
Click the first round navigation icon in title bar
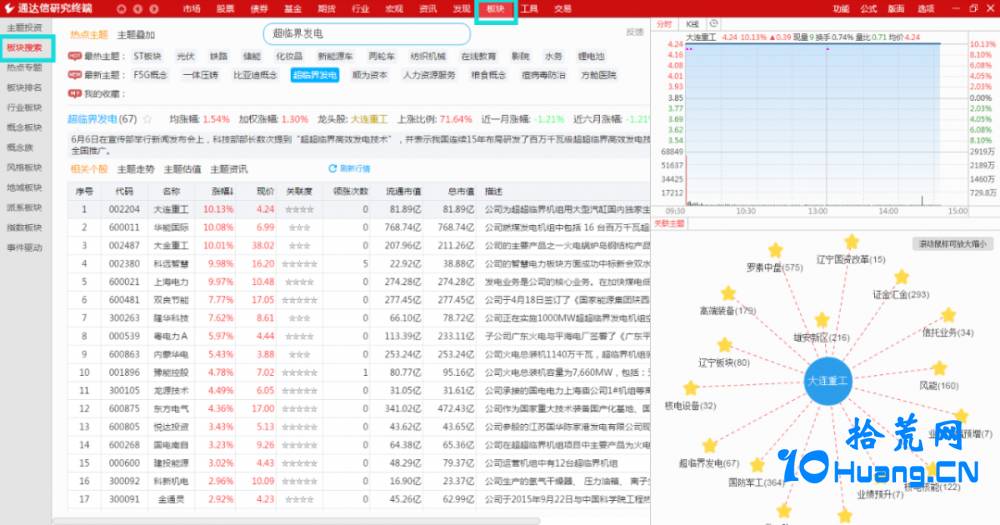point(122,9)
